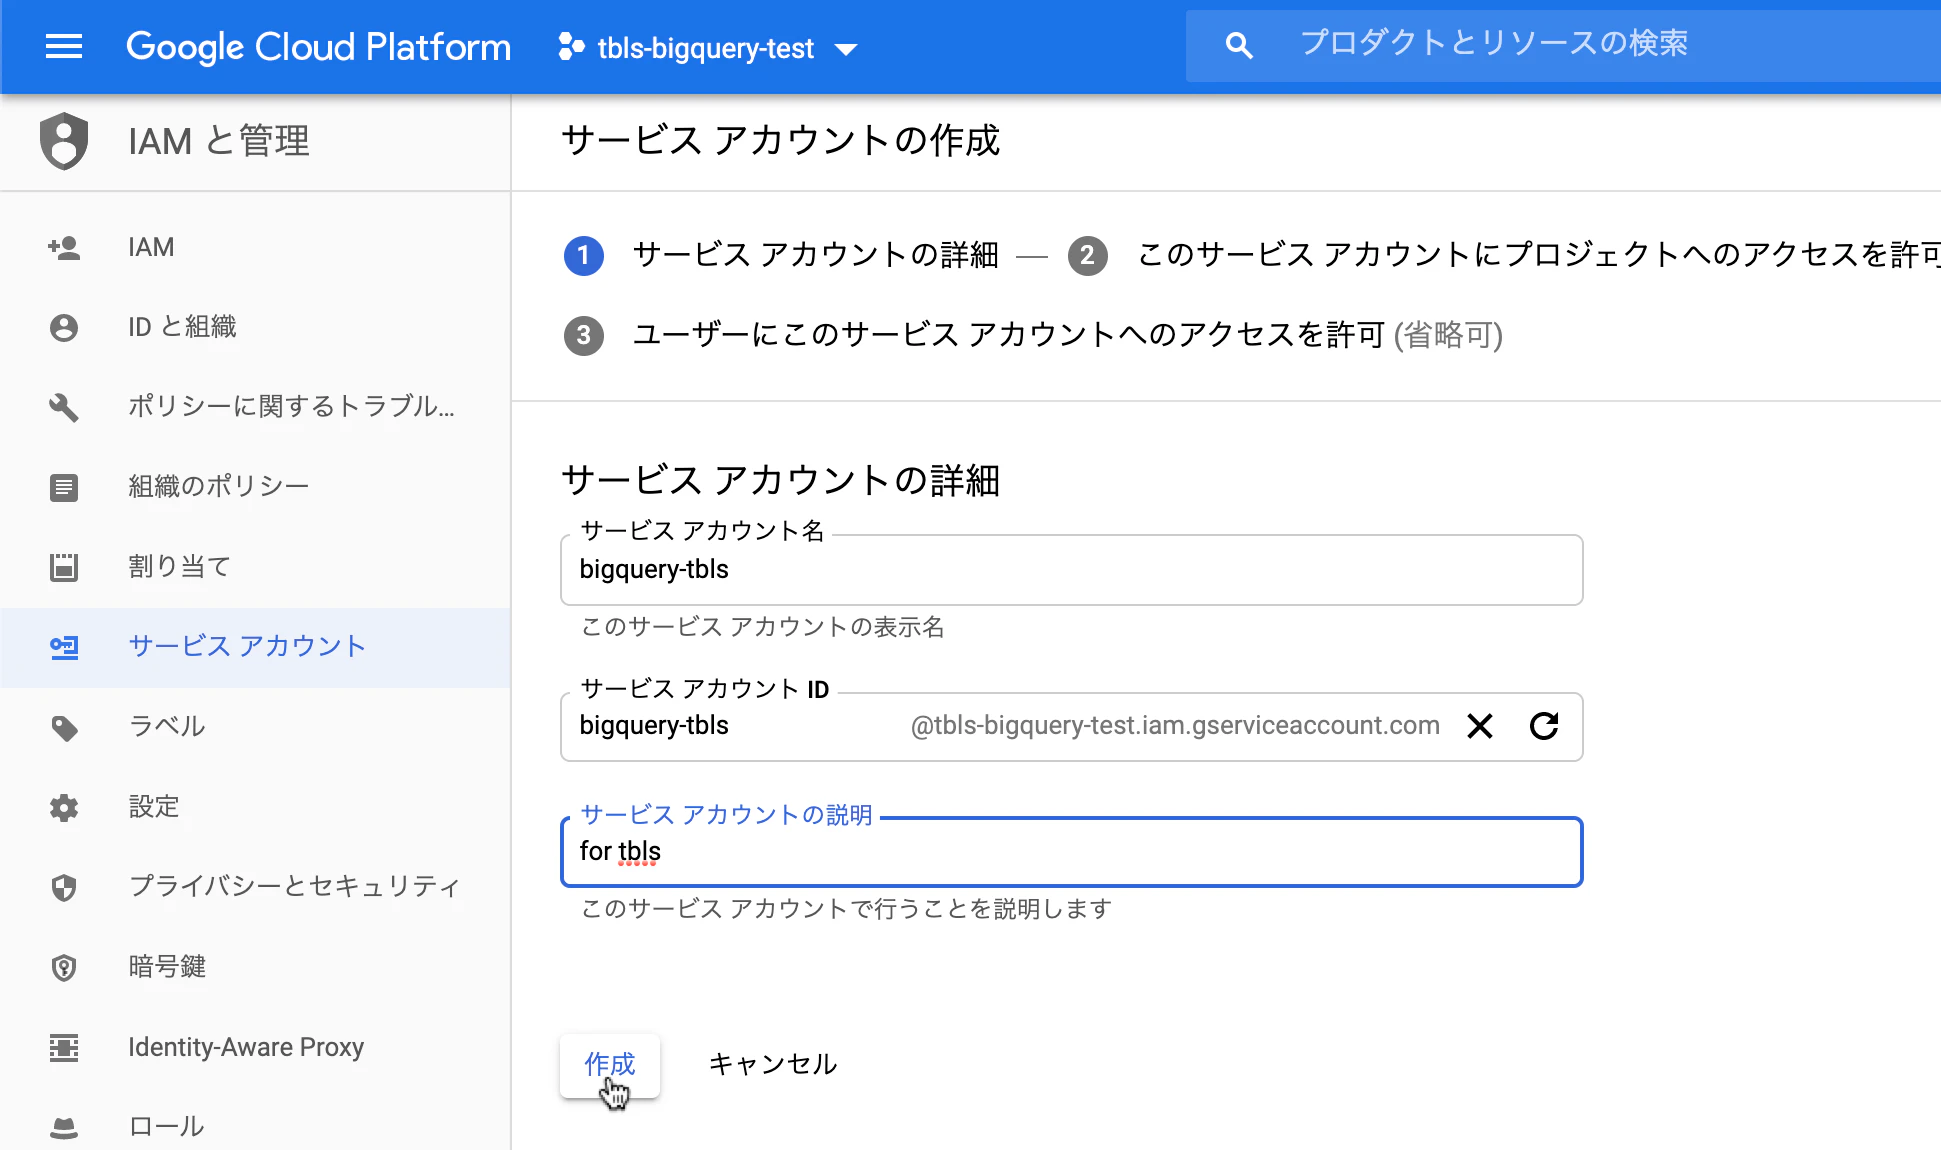Click the 組織のポリシー document icon
Screen dimensions: 1941x1150
point(64,487)
